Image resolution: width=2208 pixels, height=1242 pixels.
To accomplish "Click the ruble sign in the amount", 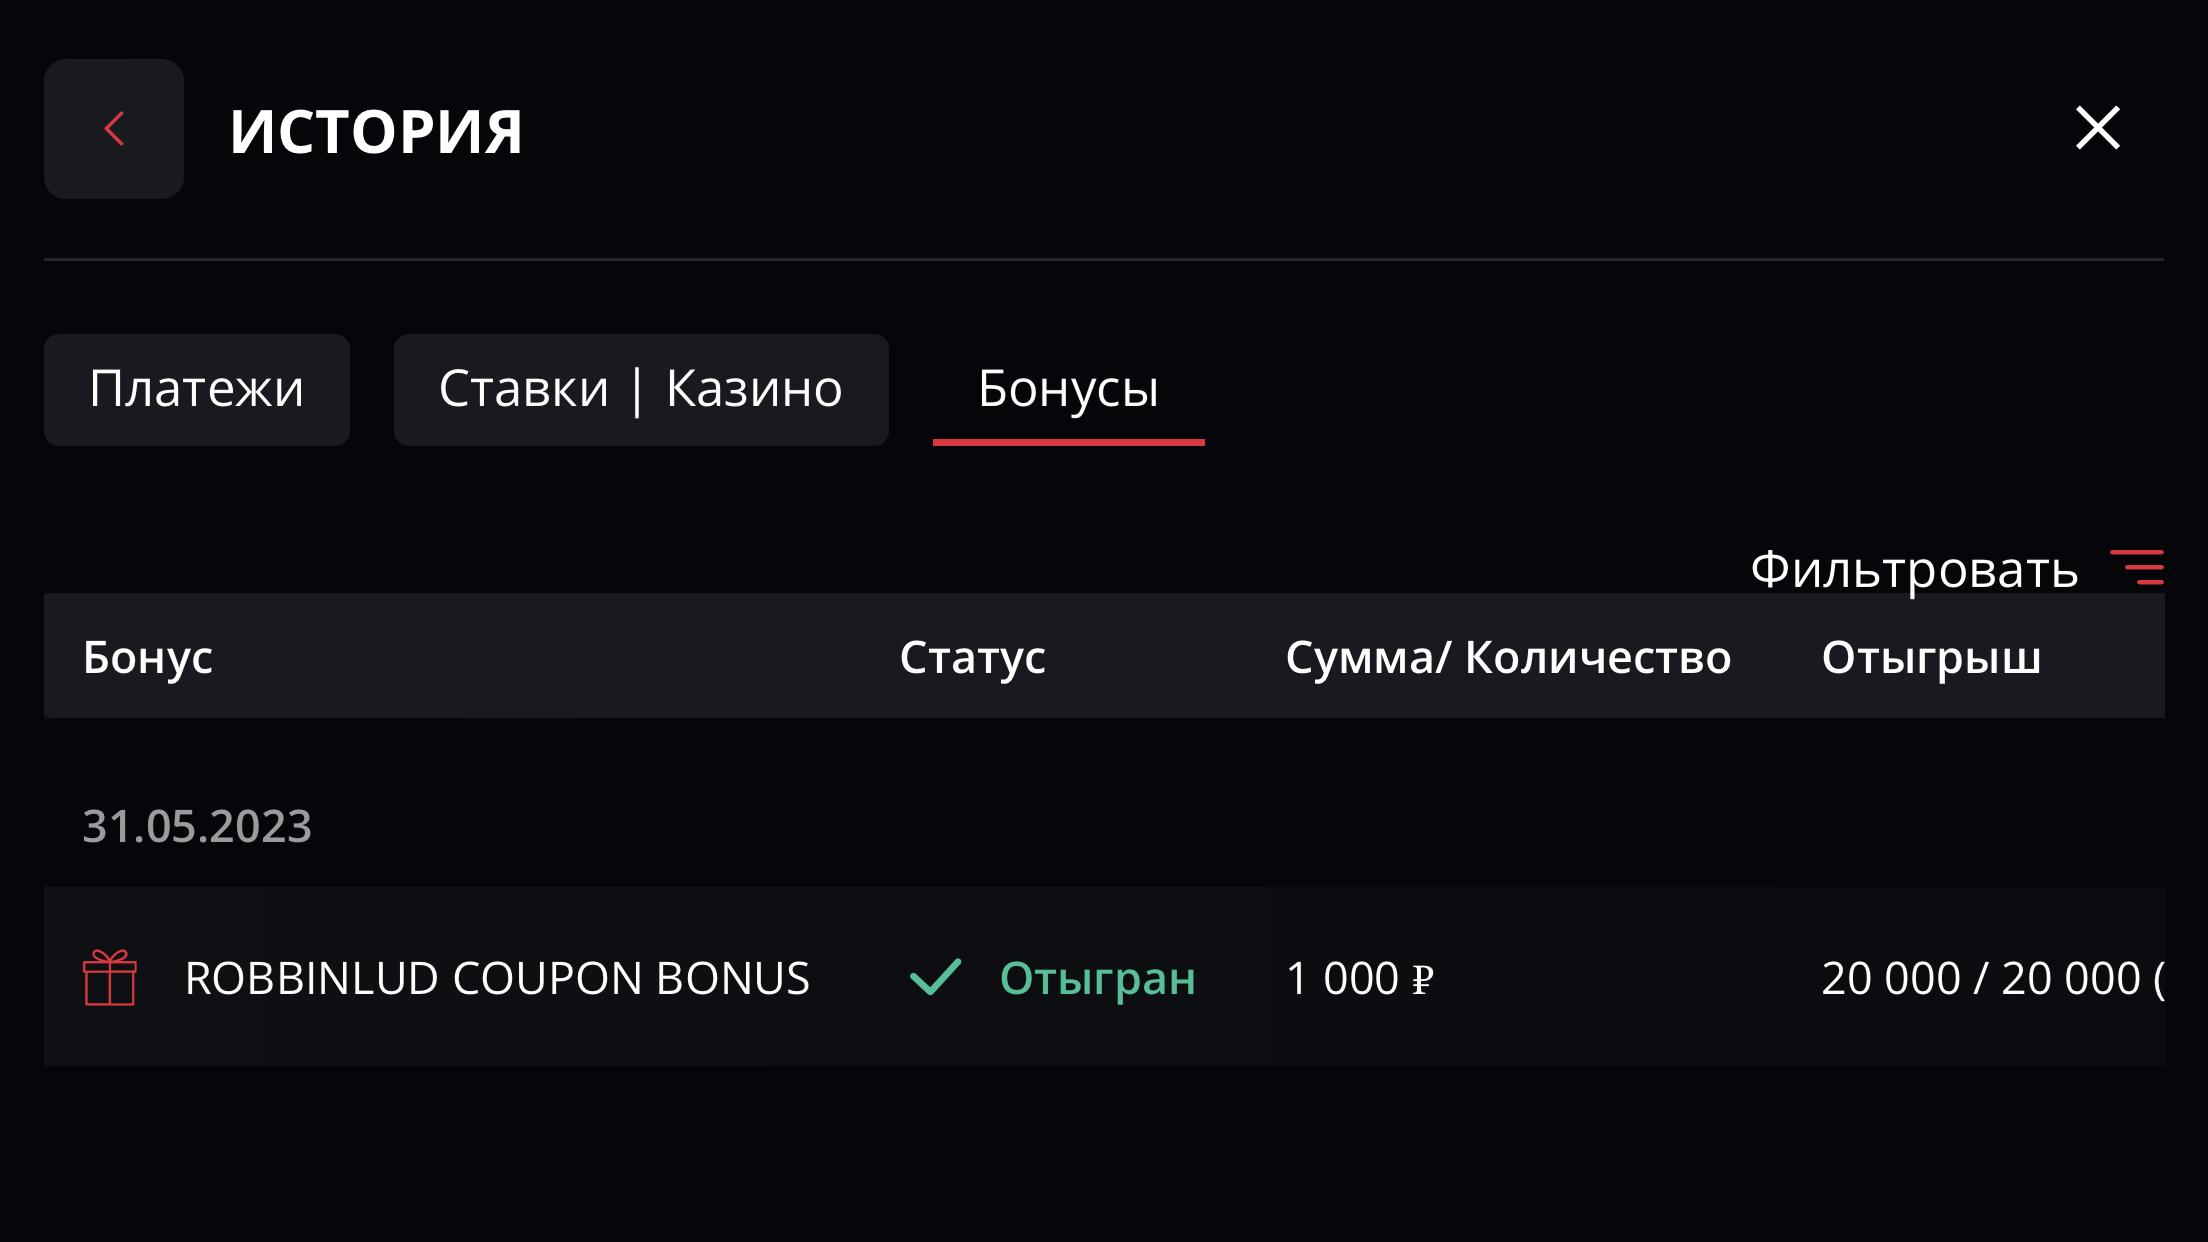I will 1423,979.
